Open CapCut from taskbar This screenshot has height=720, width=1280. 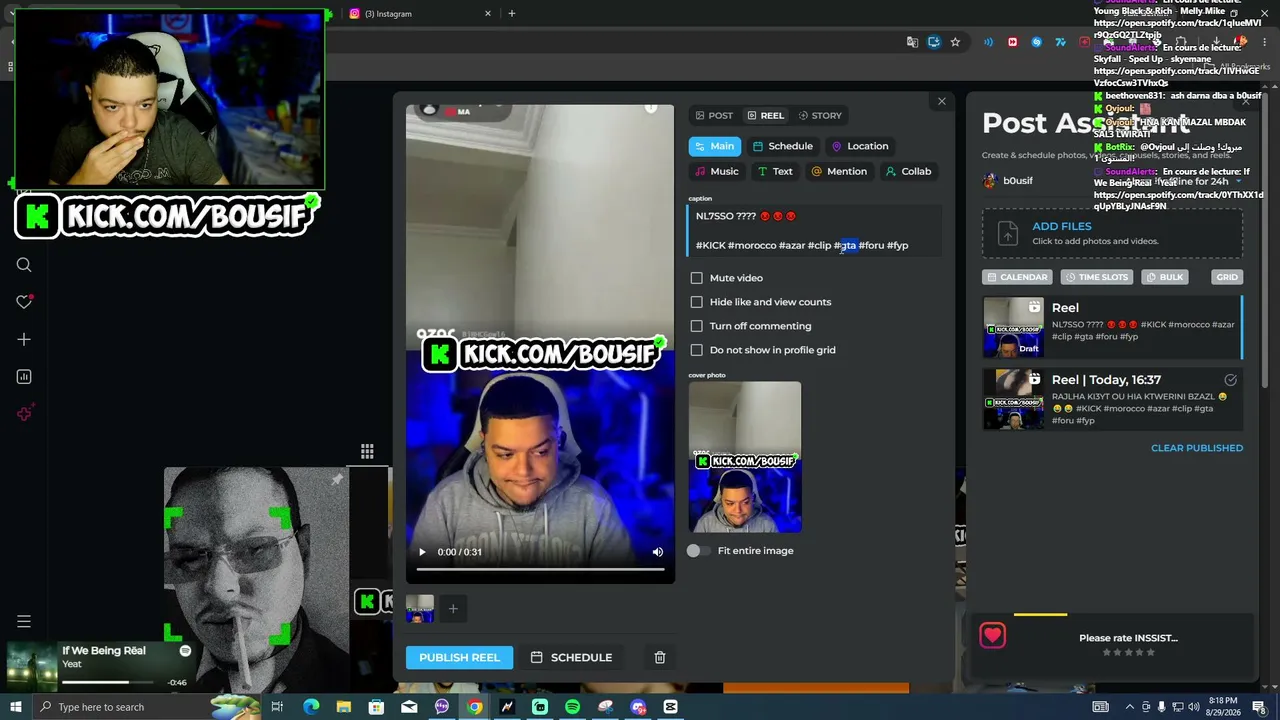click(x=670, y=707)
